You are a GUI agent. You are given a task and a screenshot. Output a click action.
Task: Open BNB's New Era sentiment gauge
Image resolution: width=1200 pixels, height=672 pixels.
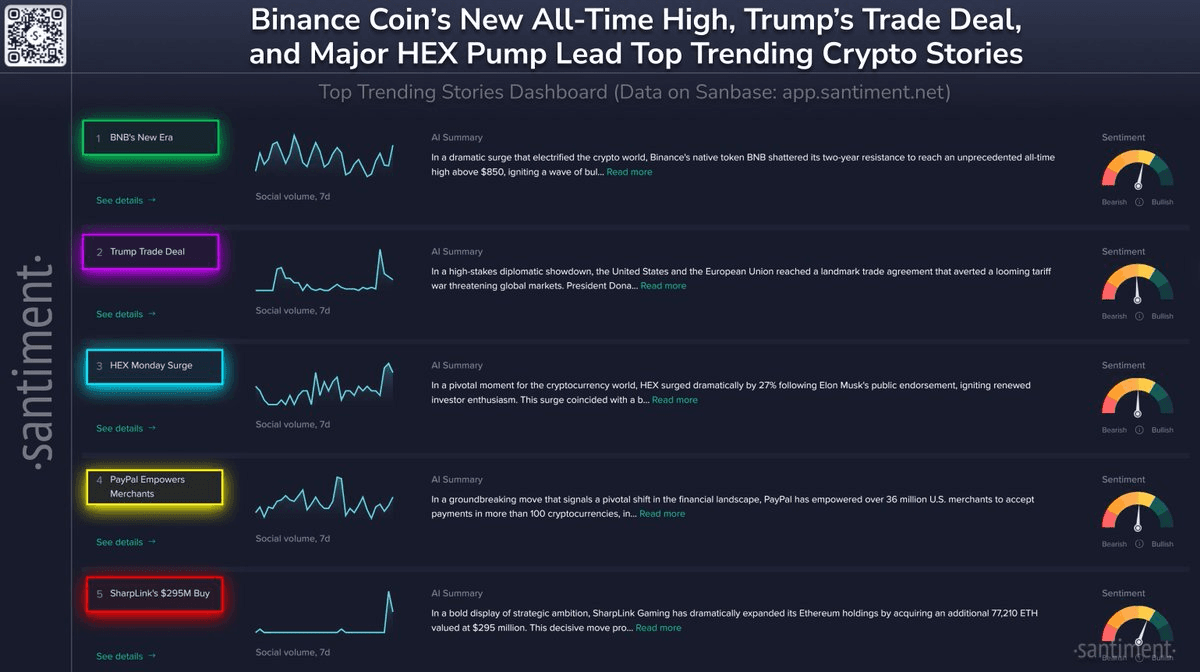pyautogui.click(x=1138, y=170)
